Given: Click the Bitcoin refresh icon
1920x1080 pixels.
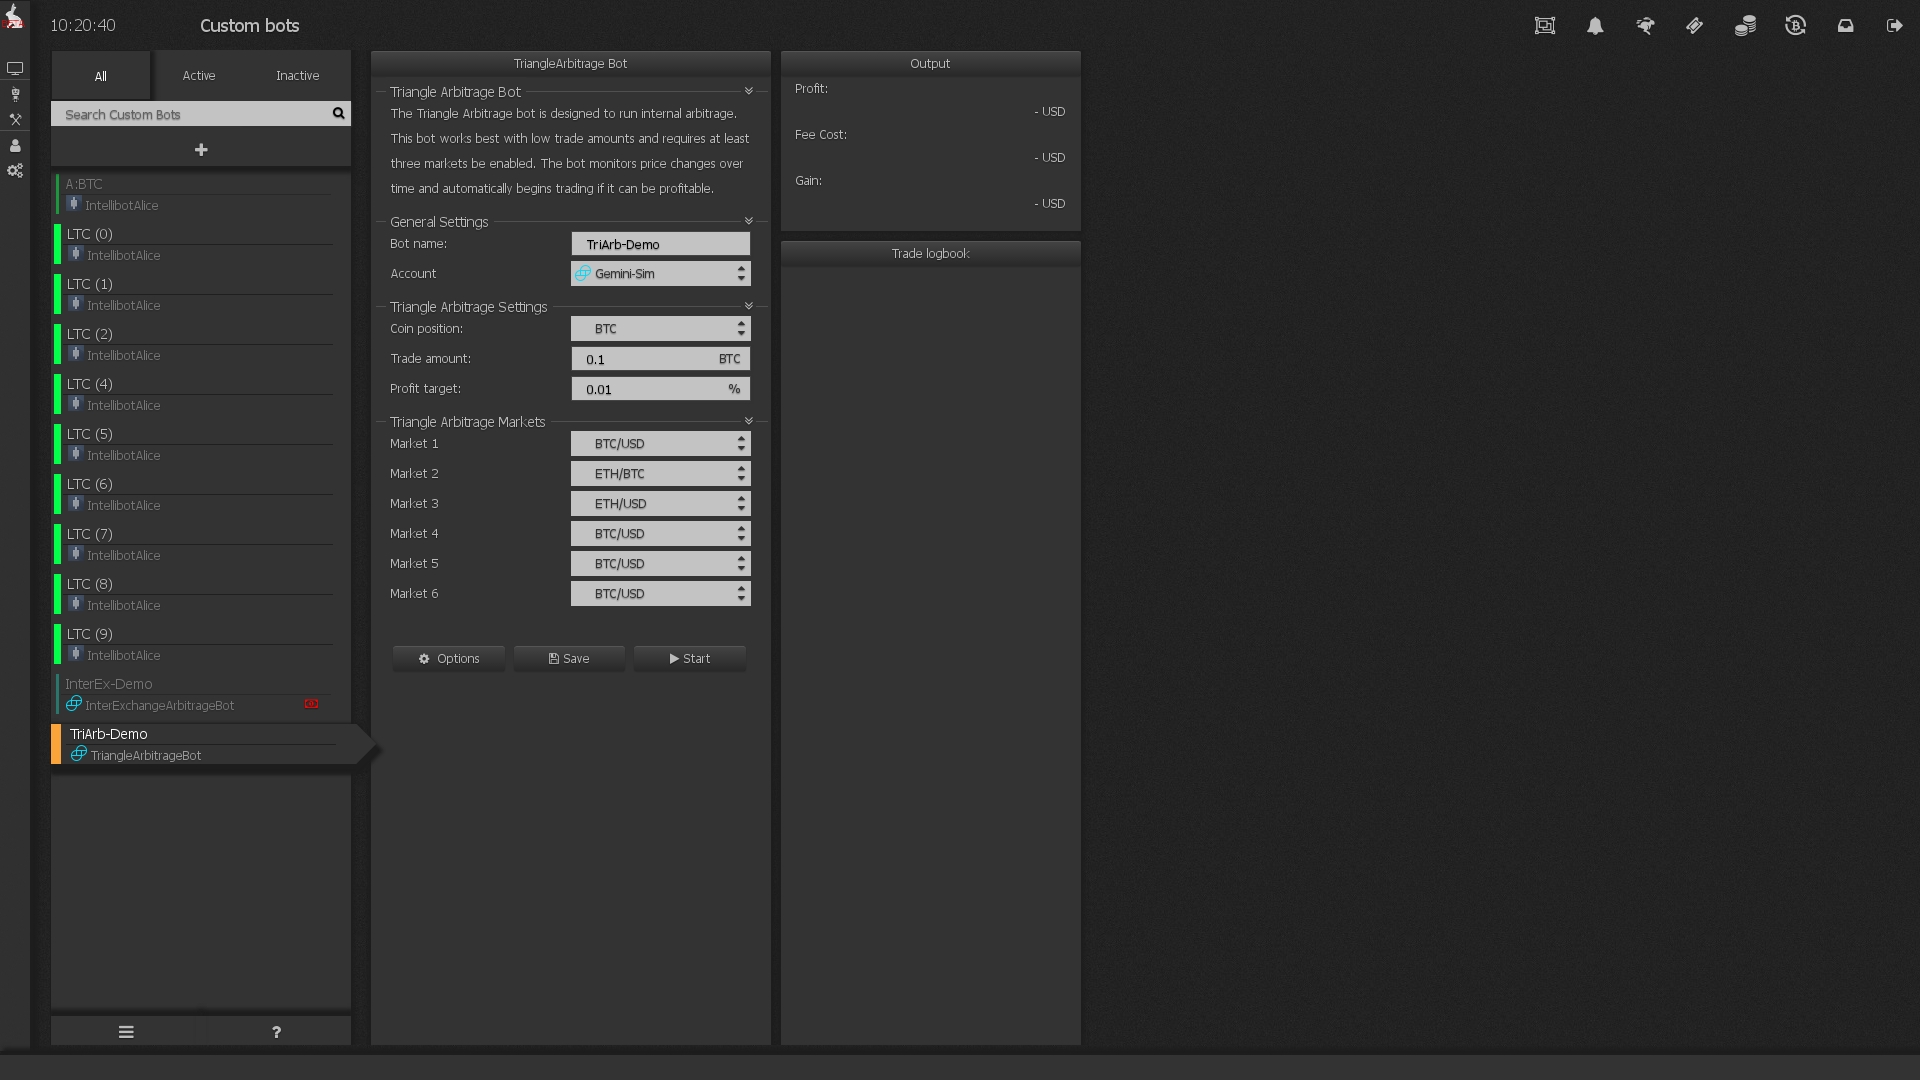Looking at the screenshot, I should (1795, 26).
